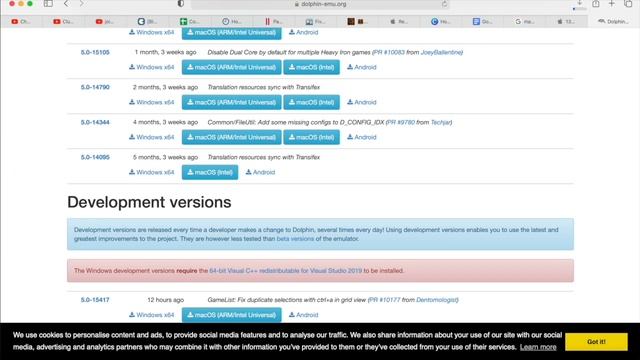Image resolution: width=640 pixels, height=360 pixels.
Task: Download macOS ARM/Intel Universal for 5.0-15105
Action: 231,67
